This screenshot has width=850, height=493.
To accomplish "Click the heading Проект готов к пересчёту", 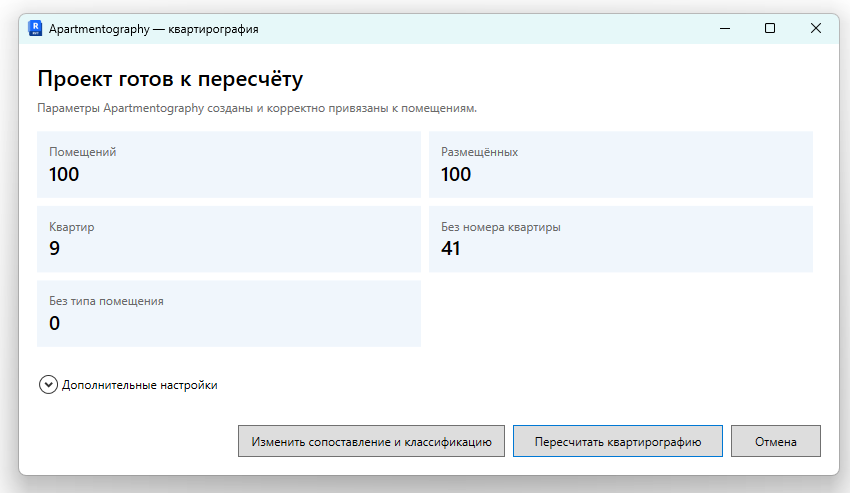I will 170,79.
